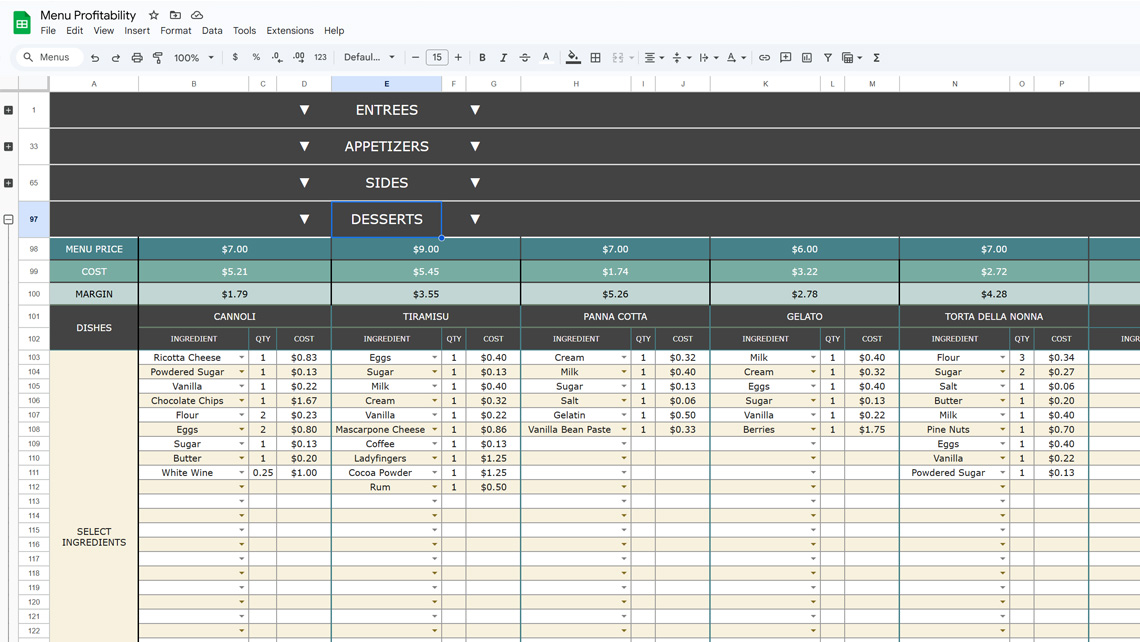Open the text rotation options
The image size is (1140, 642).
736,57
